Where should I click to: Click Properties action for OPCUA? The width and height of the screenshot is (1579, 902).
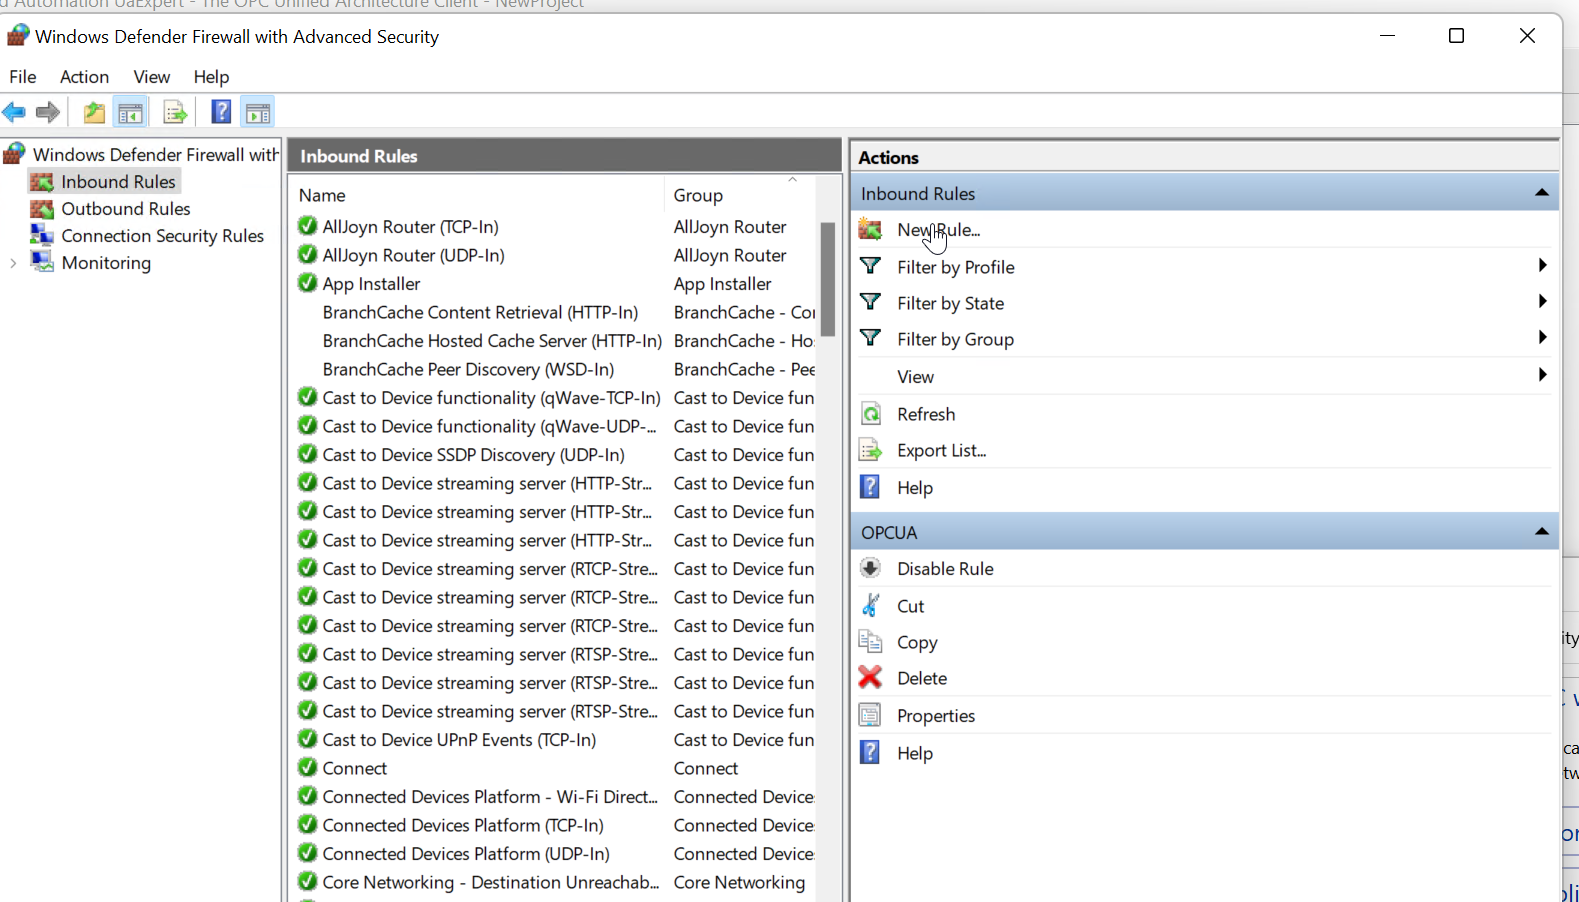936,716
